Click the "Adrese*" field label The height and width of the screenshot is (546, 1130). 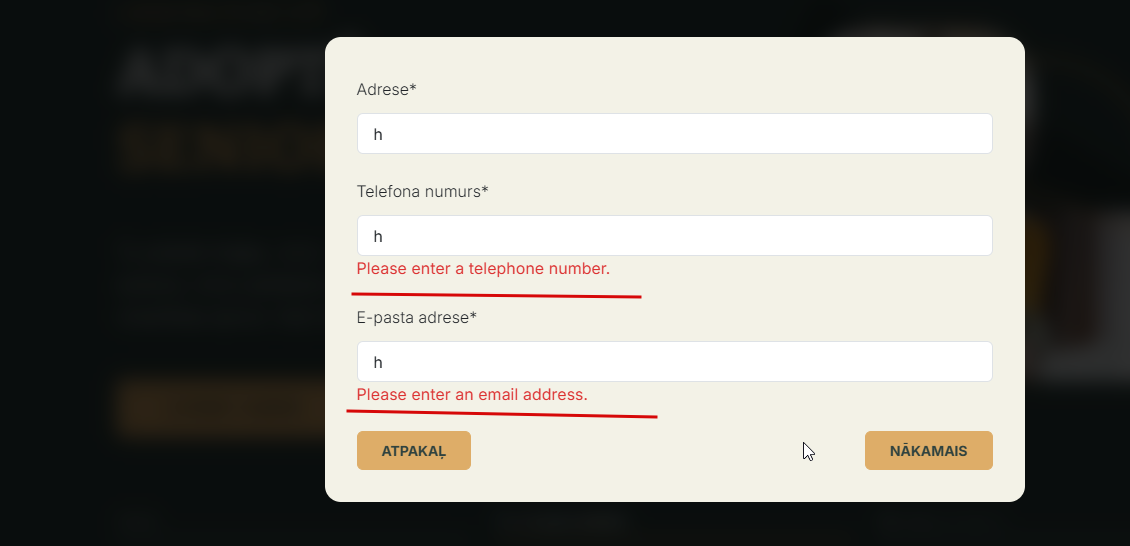coord(386,90)
